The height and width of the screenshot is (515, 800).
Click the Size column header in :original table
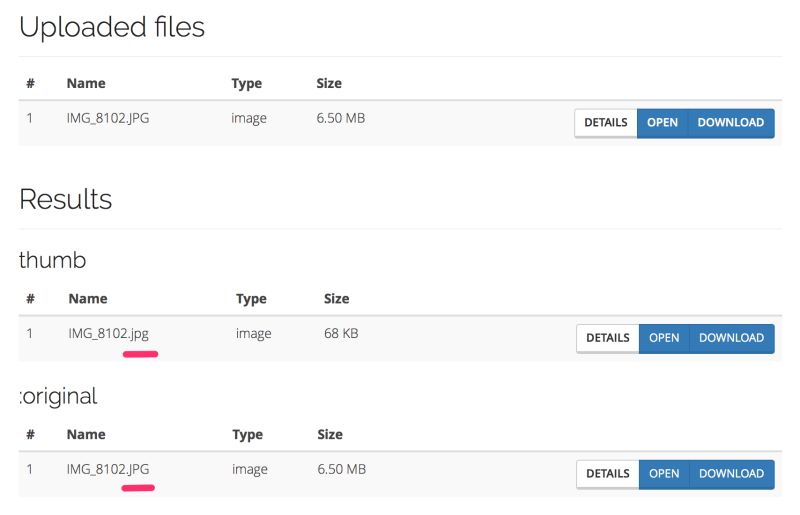tap(330, 434)
